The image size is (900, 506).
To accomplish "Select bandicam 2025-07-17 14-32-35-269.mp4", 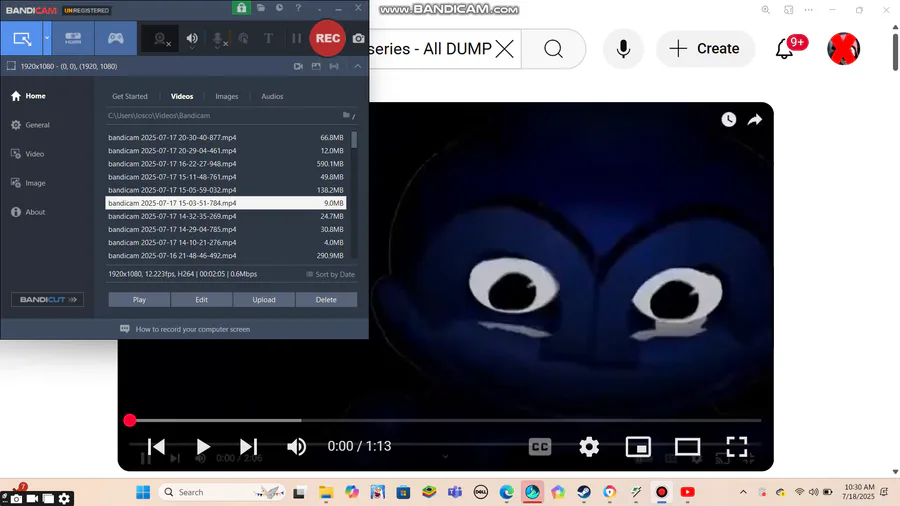I will point(226,216).
